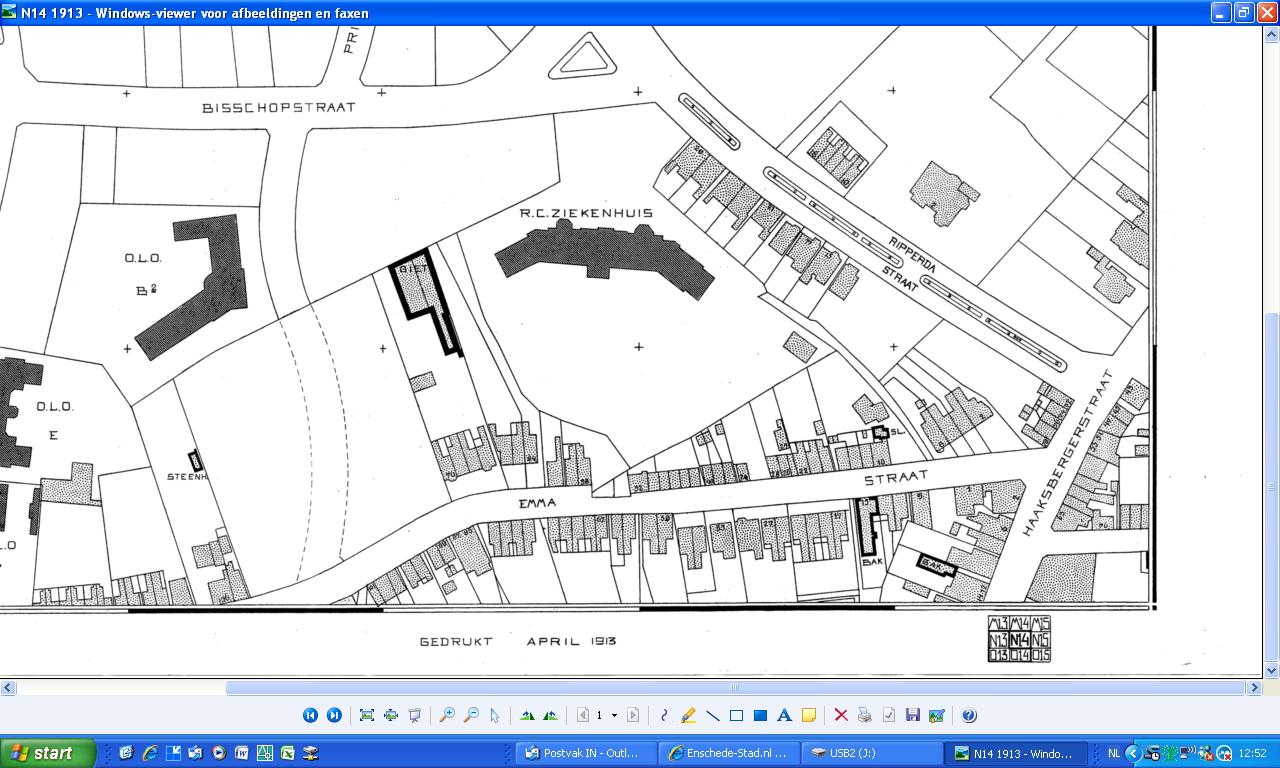Delete the current image with red X
The width and height of the screenshot is (1280, 768).
pos(840,715)
